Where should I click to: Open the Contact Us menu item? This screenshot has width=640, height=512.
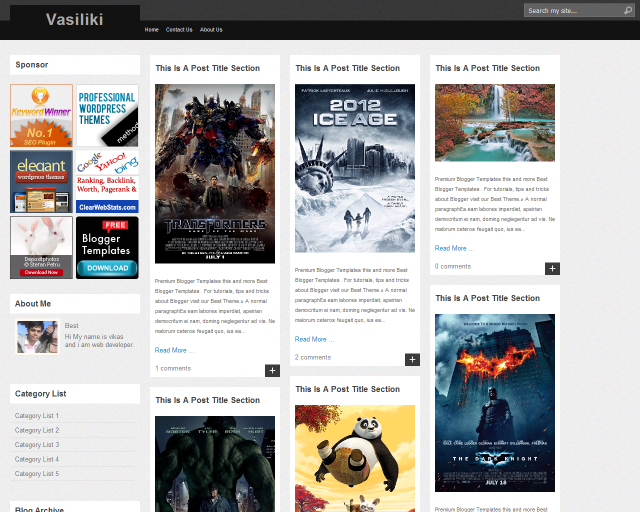(x=179, y=30)
